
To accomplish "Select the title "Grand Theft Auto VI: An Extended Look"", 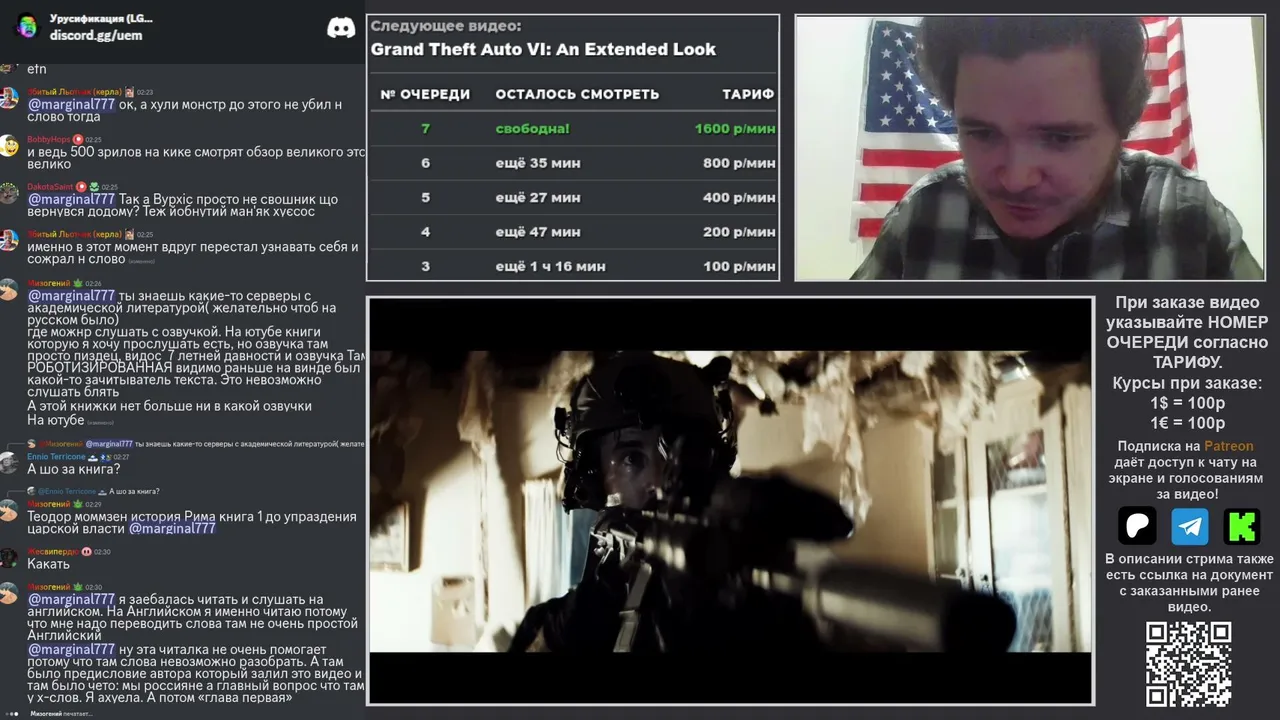I will [x=543, y=49].
